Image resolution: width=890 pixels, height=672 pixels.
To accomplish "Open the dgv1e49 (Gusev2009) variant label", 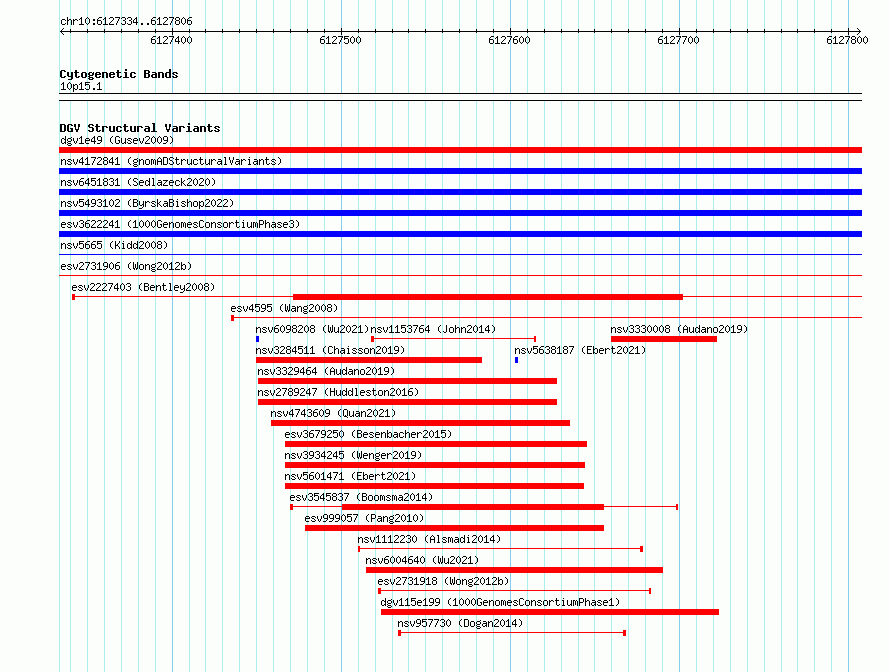I will [x=117, y=140].
